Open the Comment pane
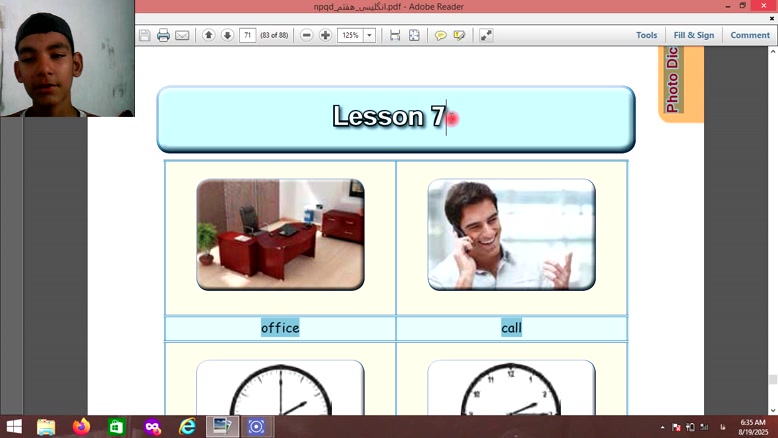 [x=750, y=35]
